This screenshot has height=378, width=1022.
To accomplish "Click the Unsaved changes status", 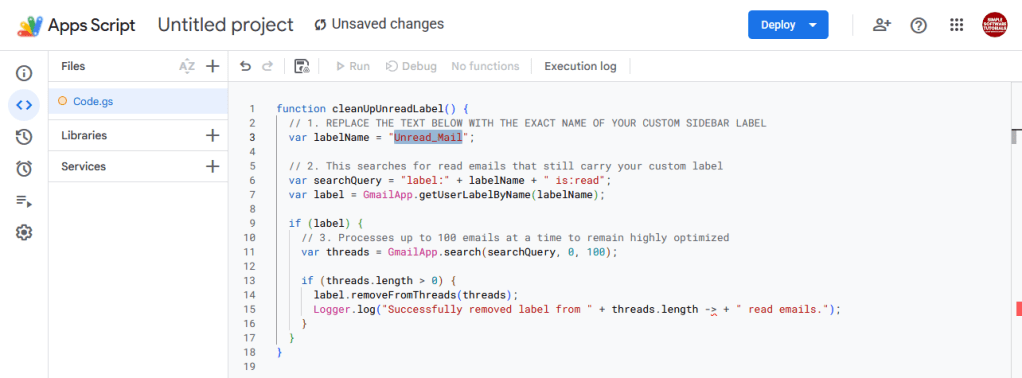I will coord(379,24).
